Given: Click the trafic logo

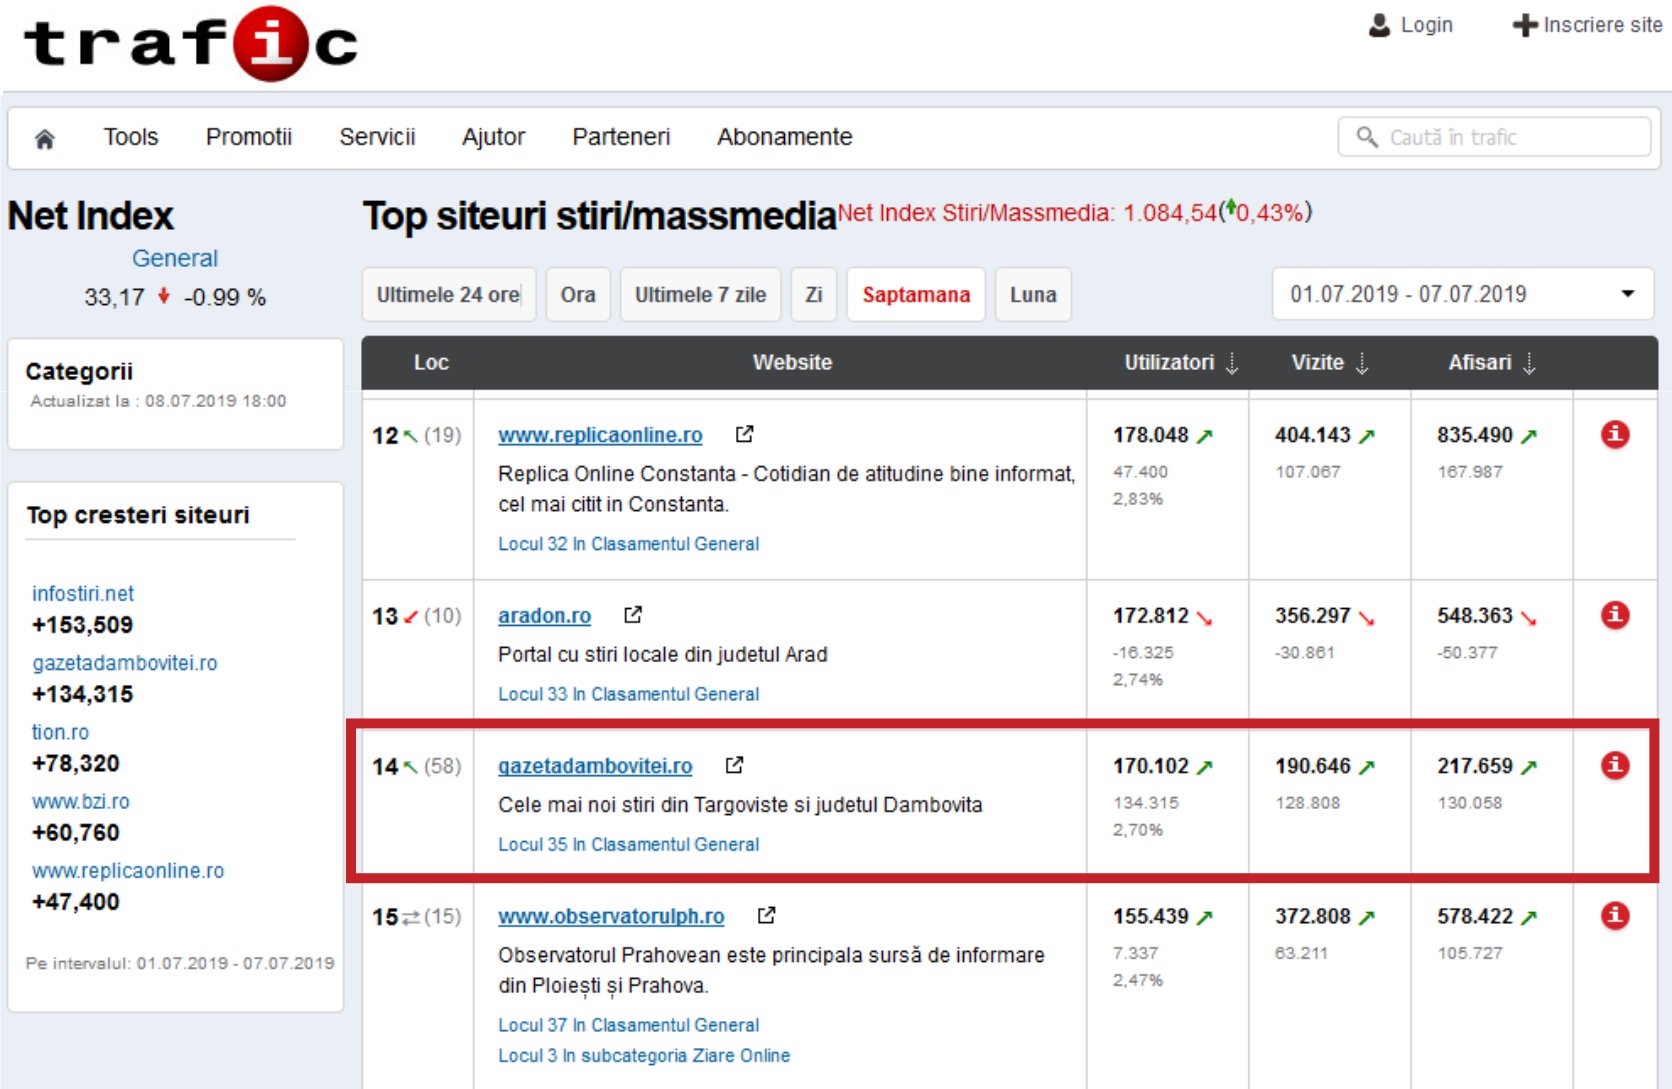Looking at the screenshot, I should click(191, 44).
